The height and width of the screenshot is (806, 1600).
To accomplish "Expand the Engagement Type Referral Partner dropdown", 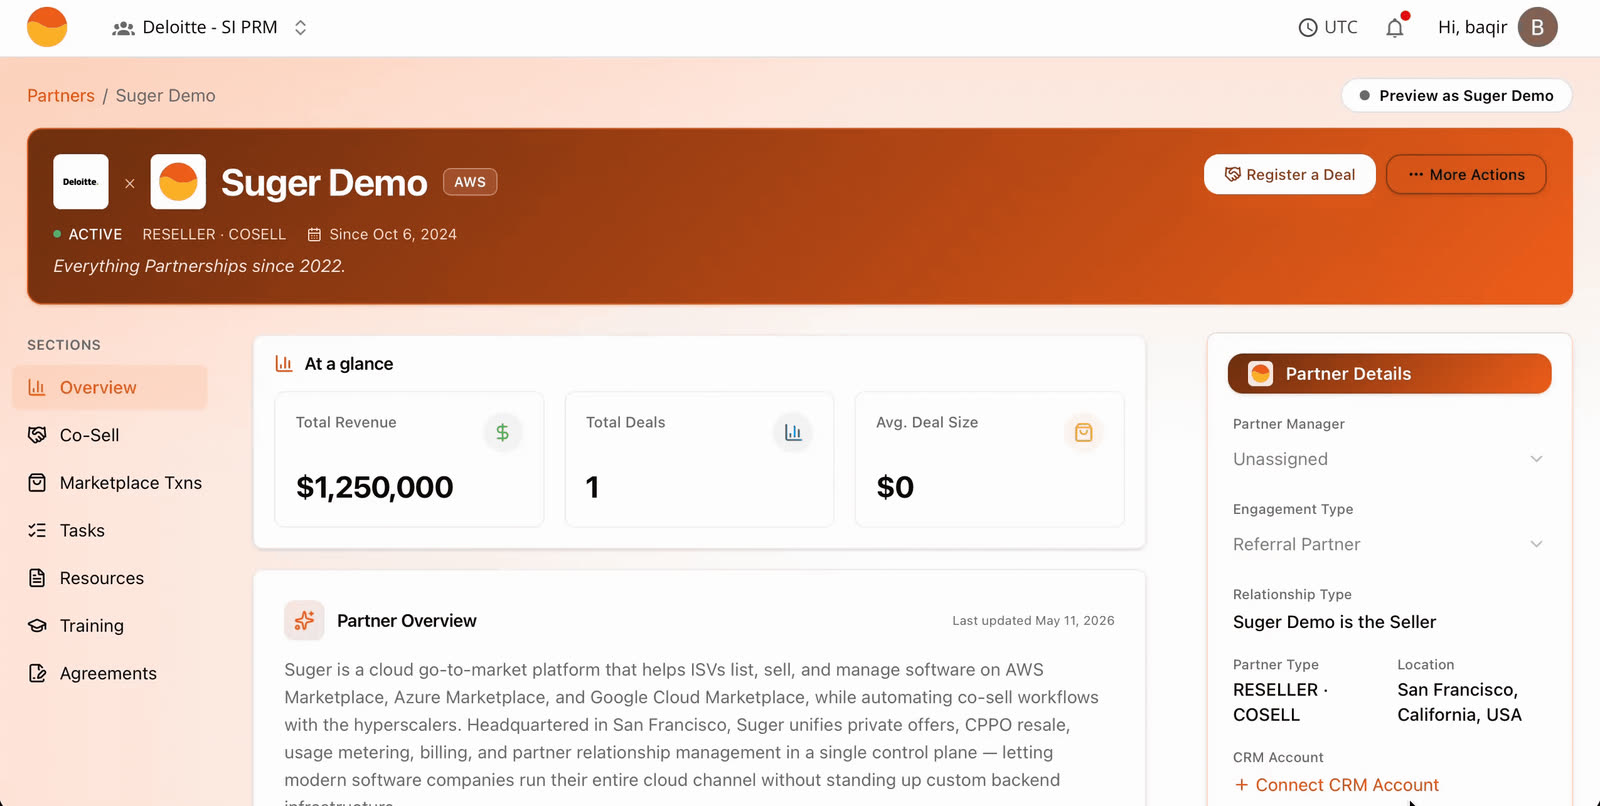I will click(1389, 544).
